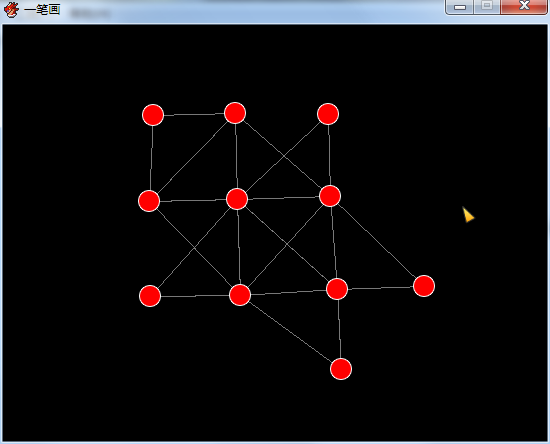Click the app icon in title bar
Viewport: 550px width, 444px height.
[11, 9]
